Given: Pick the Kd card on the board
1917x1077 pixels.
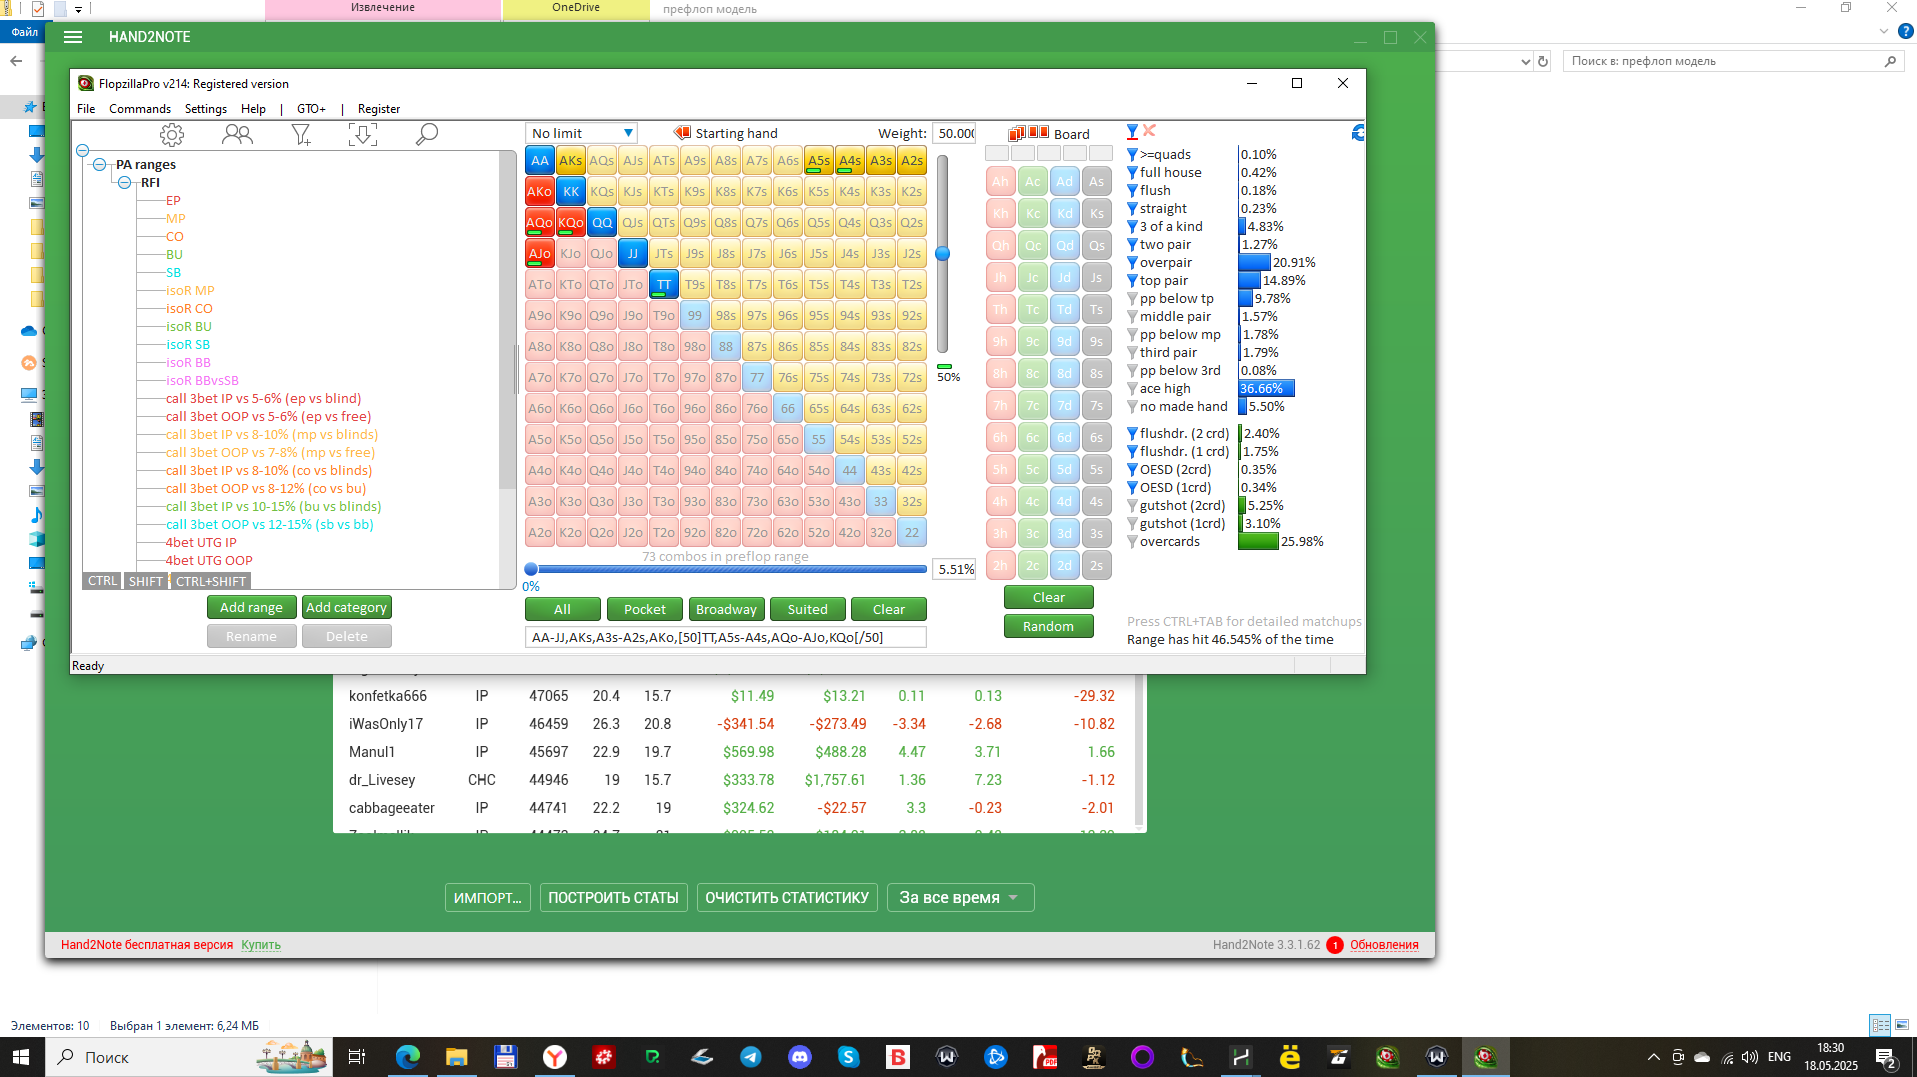Looking at the screenshot, I should click(1064, 213).
